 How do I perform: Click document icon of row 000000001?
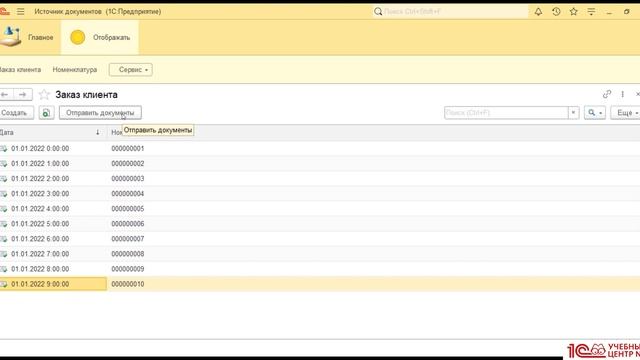pyautogui.click(x=4, y=149)
